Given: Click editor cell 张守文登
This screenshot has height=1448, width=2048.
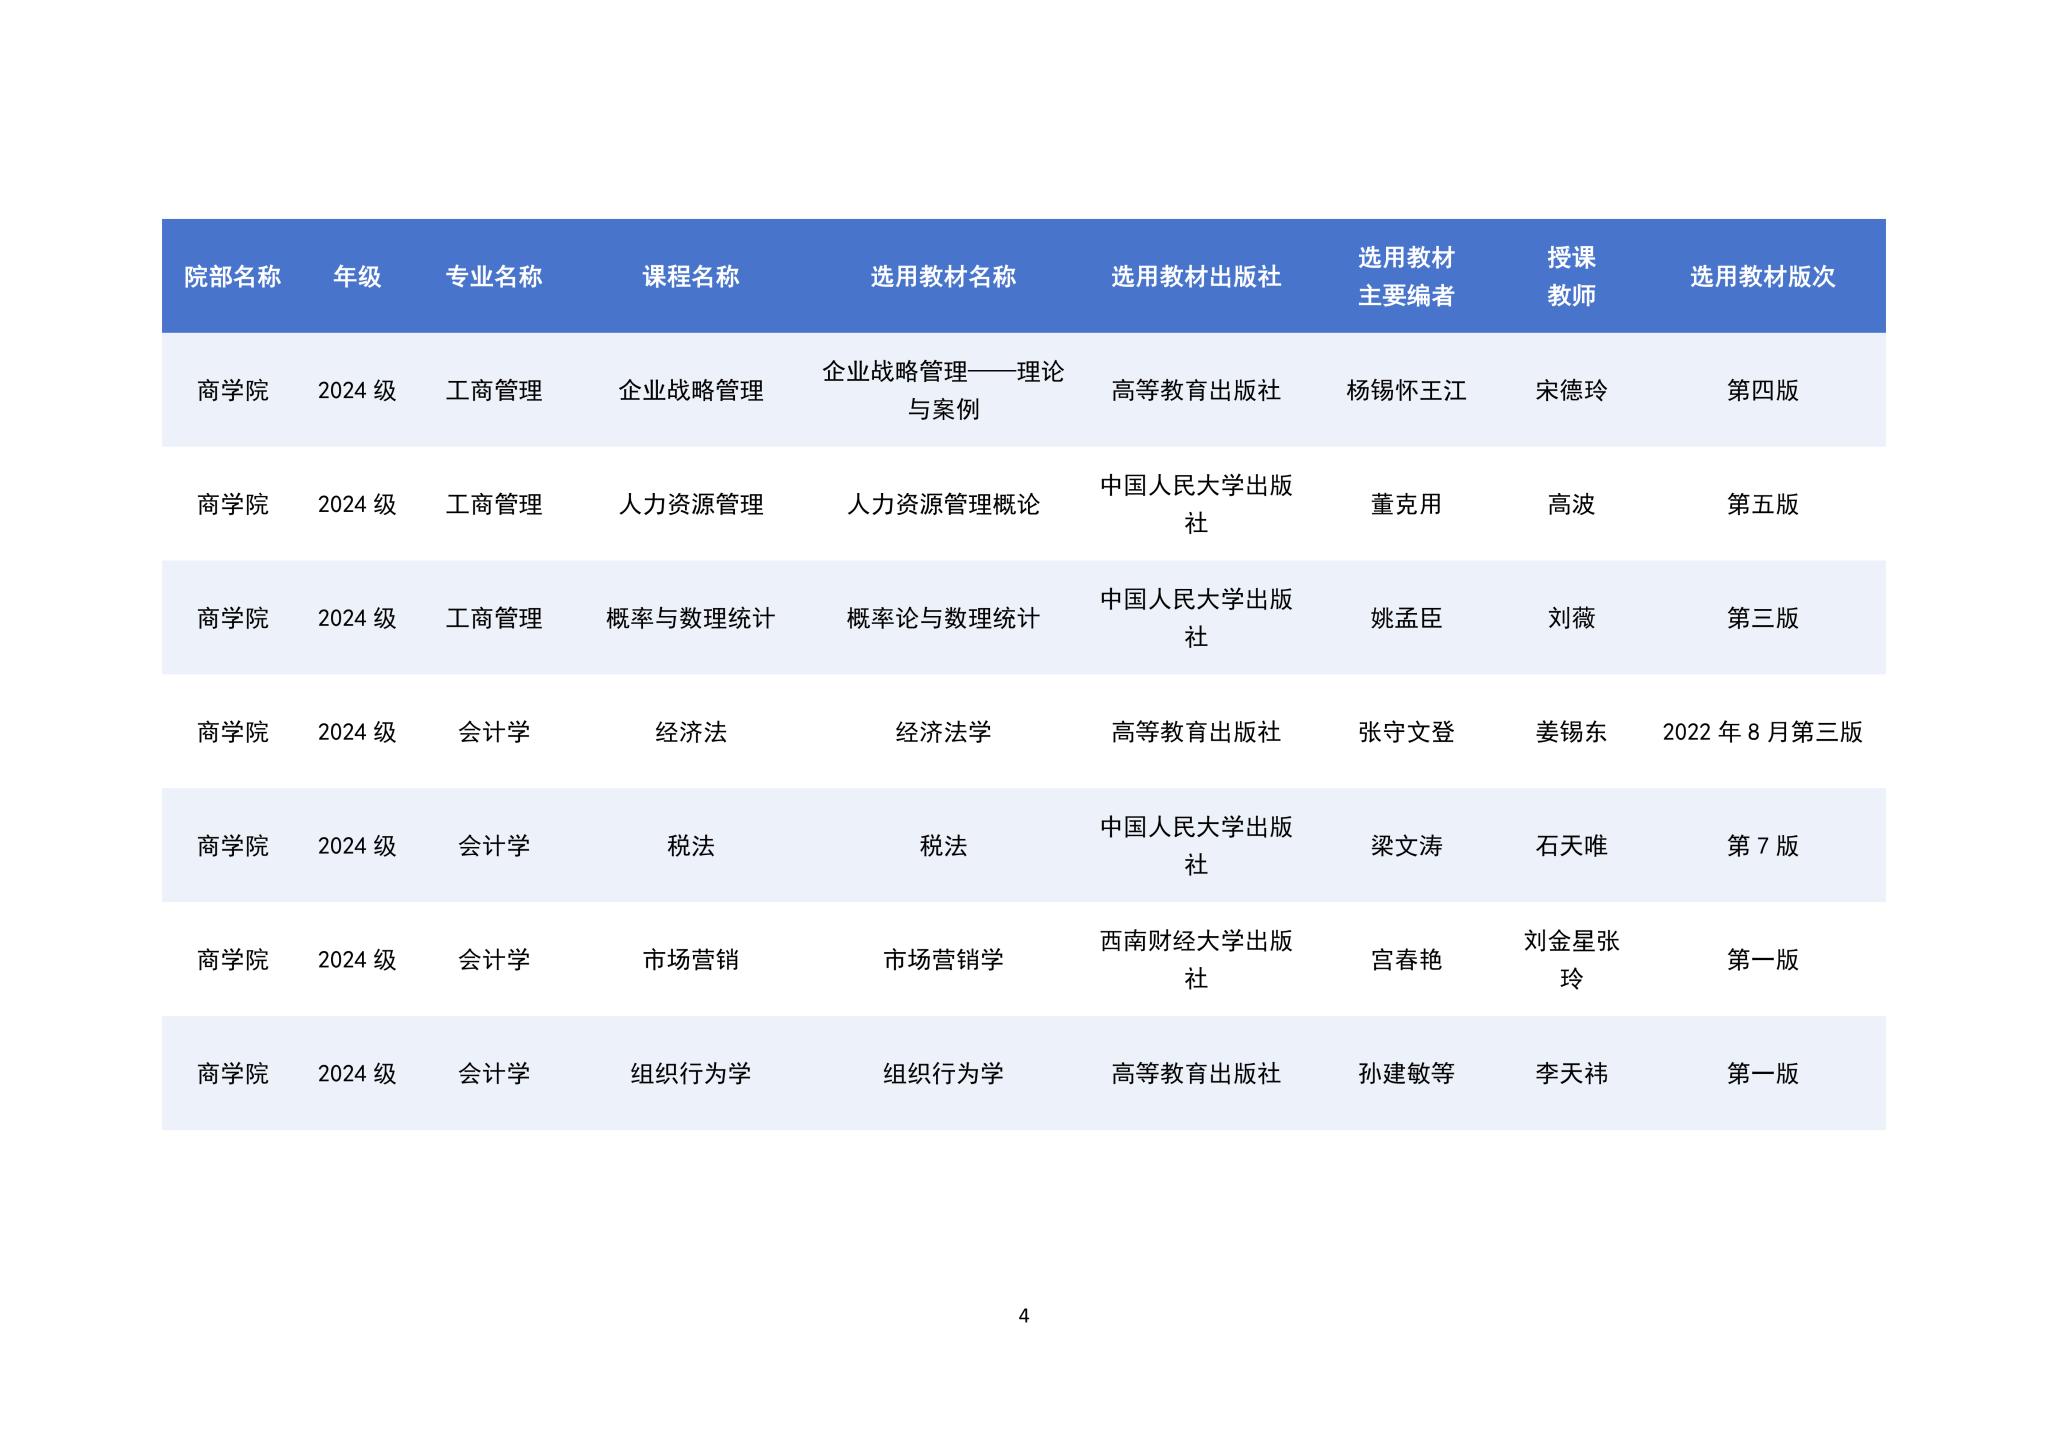Looking at the screenshot, I should [x=1406, y=733].
